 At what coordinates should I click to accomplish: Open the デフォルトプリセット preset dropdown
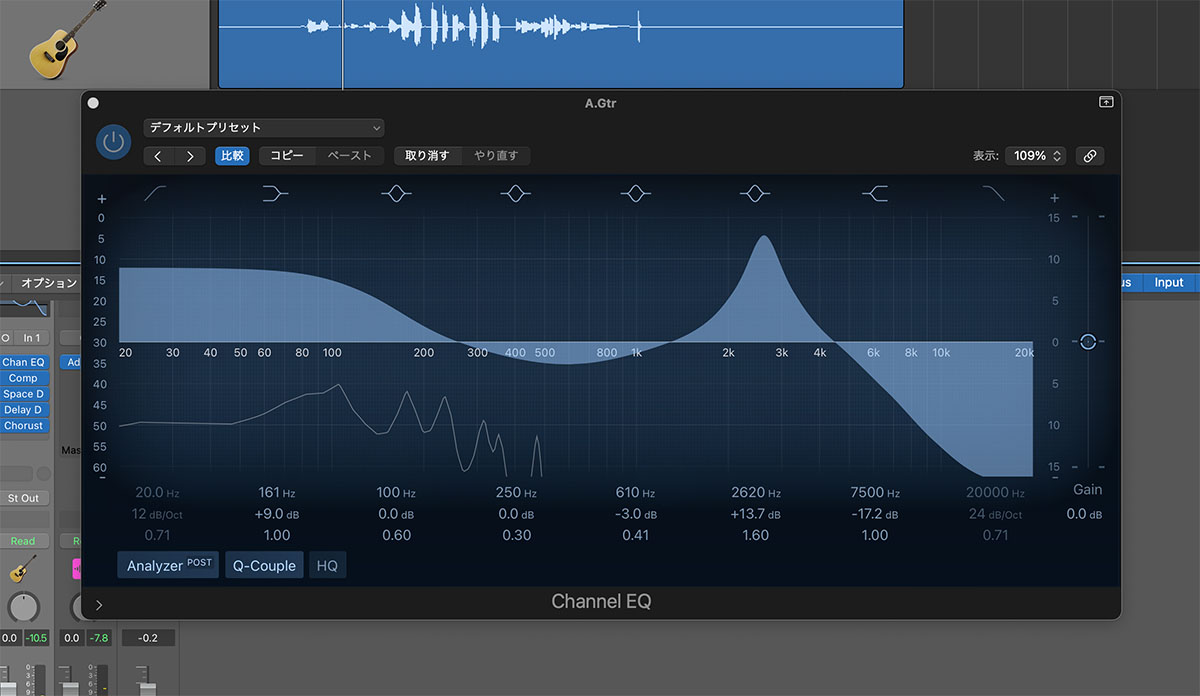(x=264, y=128)
